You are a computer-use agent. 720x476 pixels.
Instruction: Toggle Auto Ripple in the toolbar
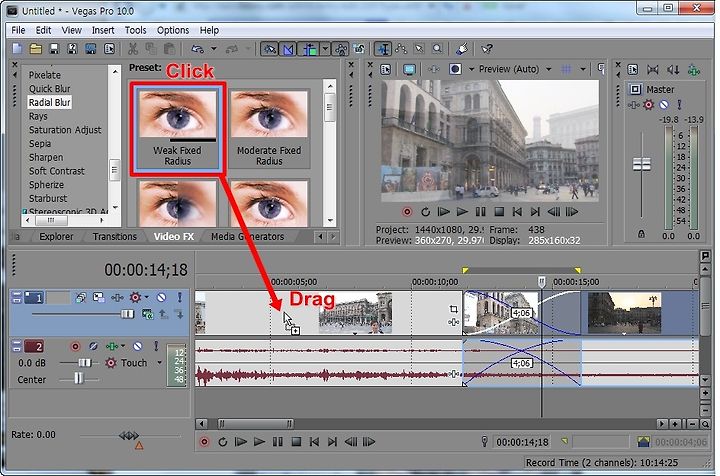pyautogui.click(x=310, y=49)
